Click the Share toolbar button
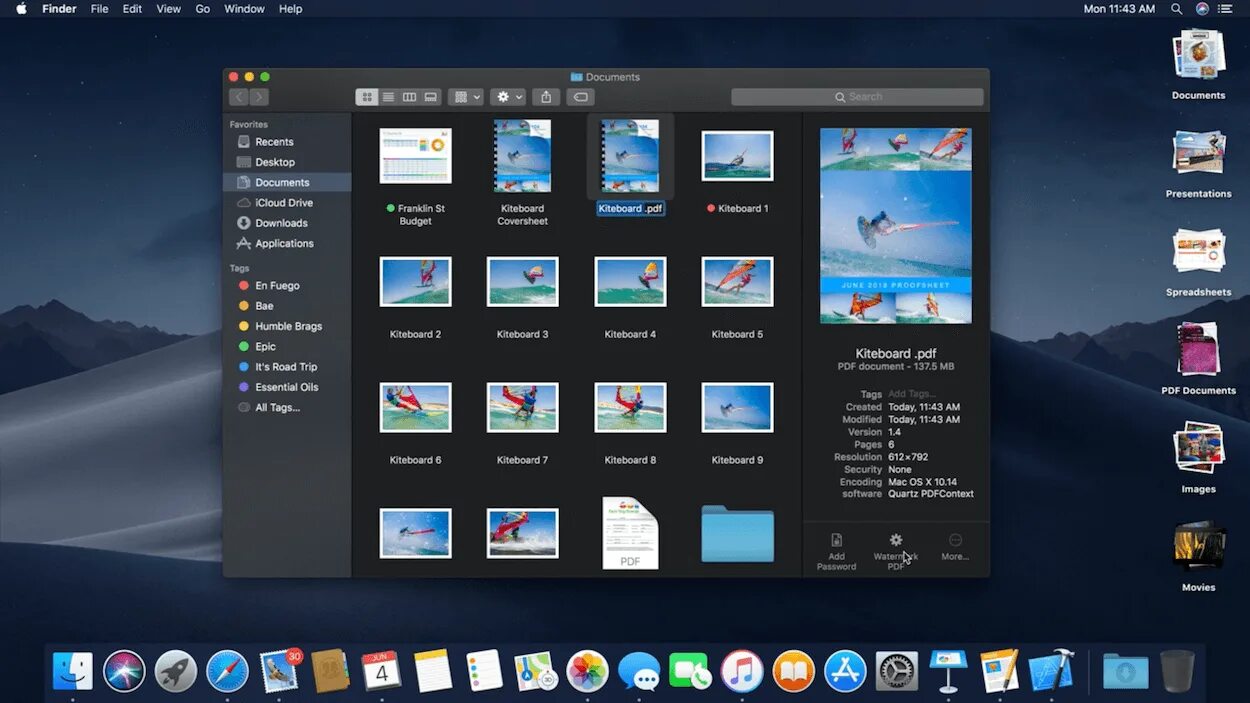 point(546,97)
